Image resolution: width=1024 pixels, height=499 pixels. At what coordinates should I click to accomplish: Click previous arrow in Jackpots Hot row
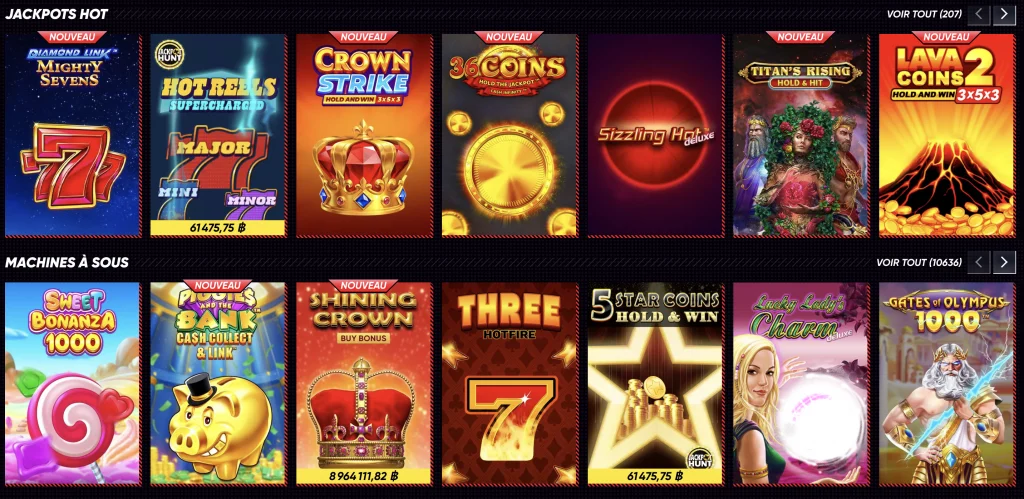[x=979, y=14]
